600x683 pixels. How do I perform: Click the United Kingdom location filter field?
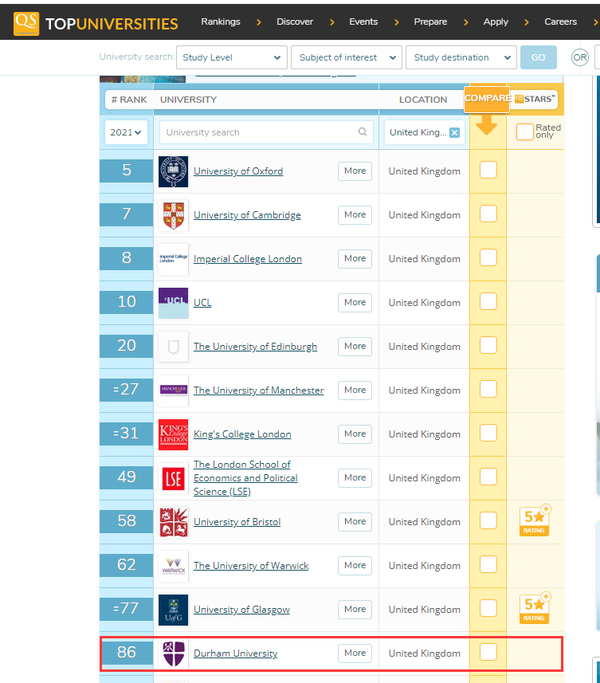pyautogui.click(x=424, y=132)
